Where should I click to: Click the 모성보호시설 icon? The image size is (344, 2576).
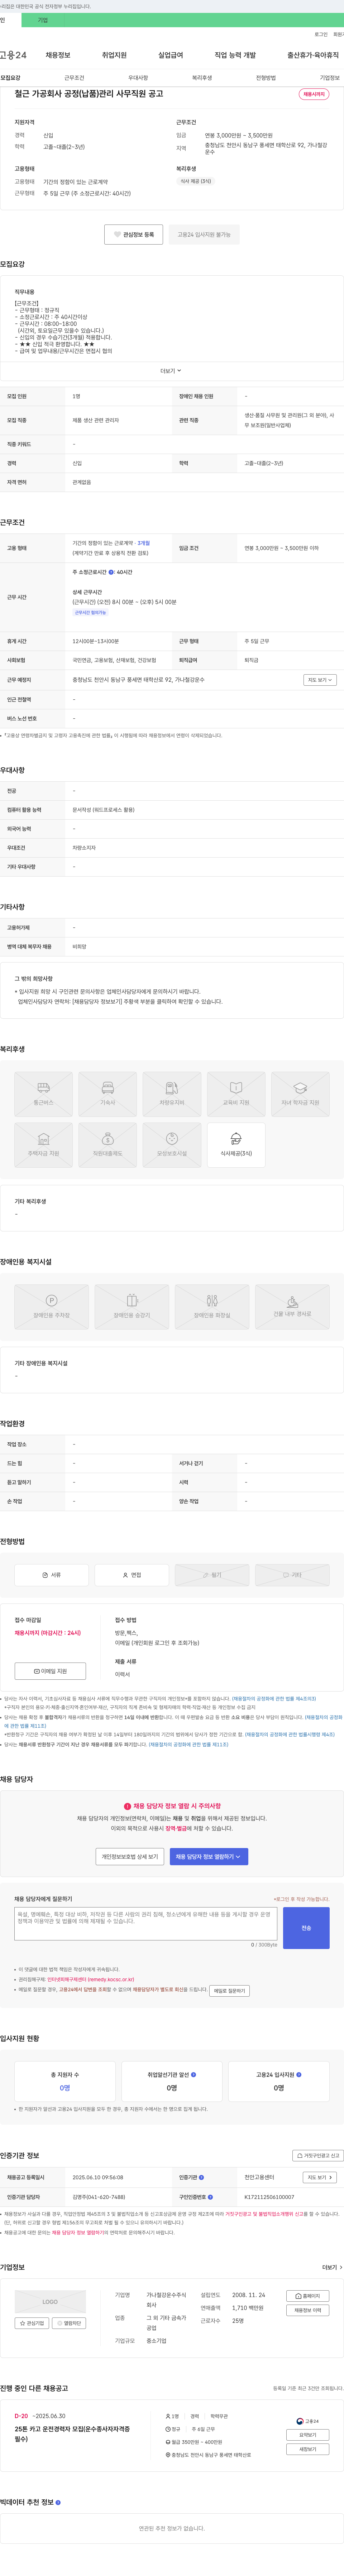172,1145
